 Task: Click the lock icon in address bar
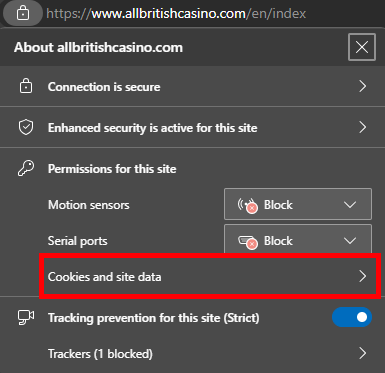click(x=23, y=14)
